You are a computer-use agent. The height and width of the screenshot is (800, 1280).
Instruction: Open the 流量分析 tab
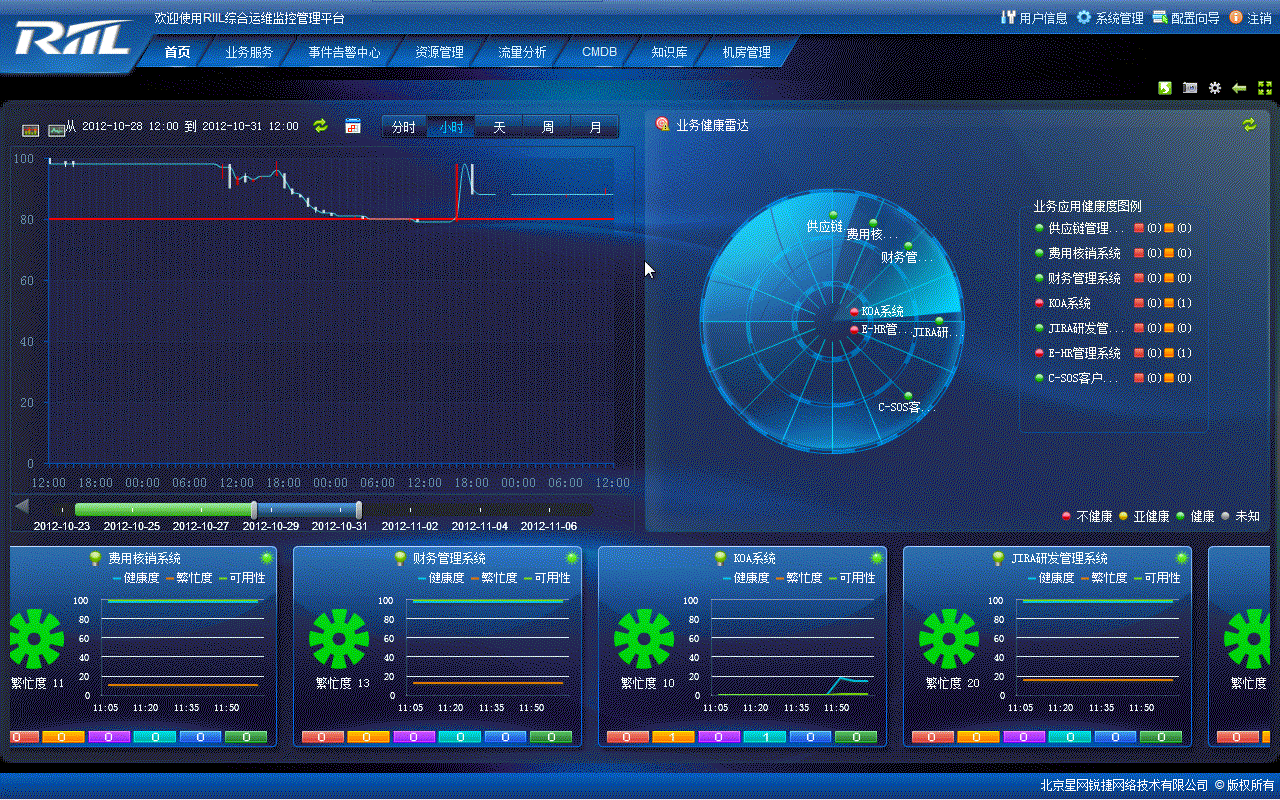(x=523, y=52)
